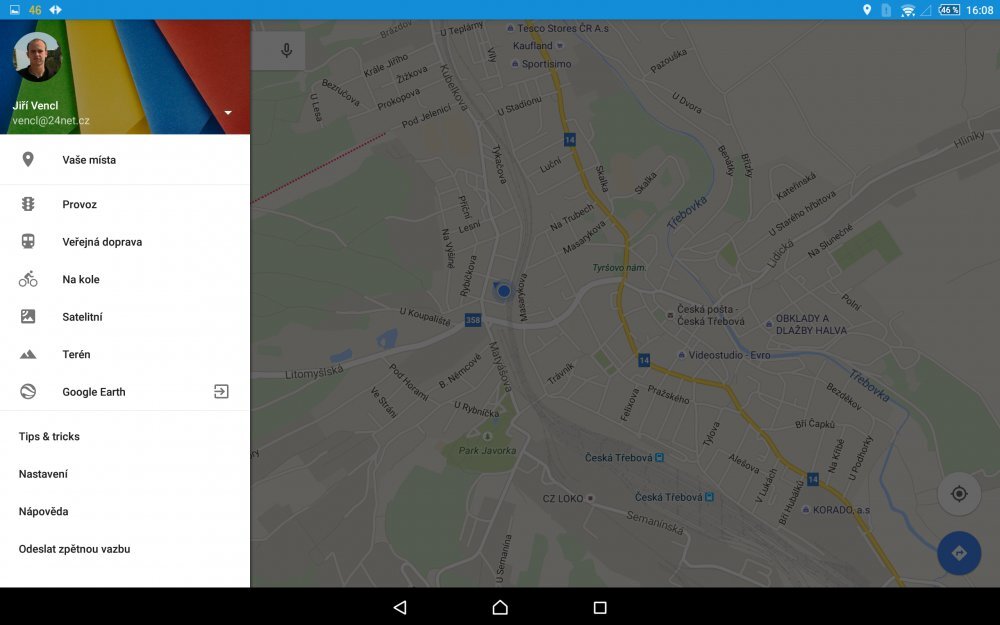Tap the Veřejná doprava transit icon

[27, 241]
